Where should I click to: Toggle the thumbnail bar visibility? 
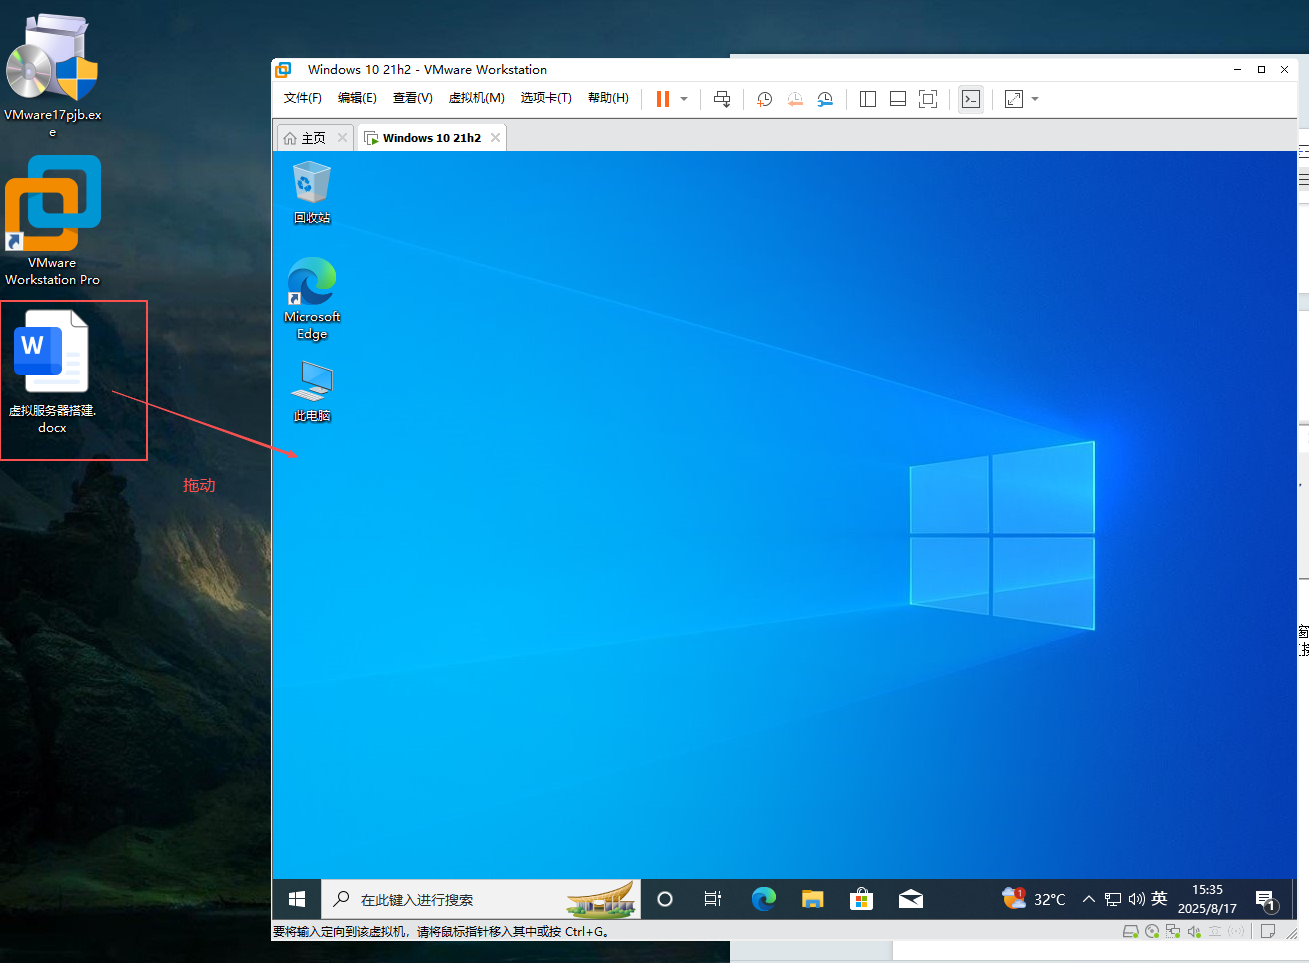coord(897,99)
